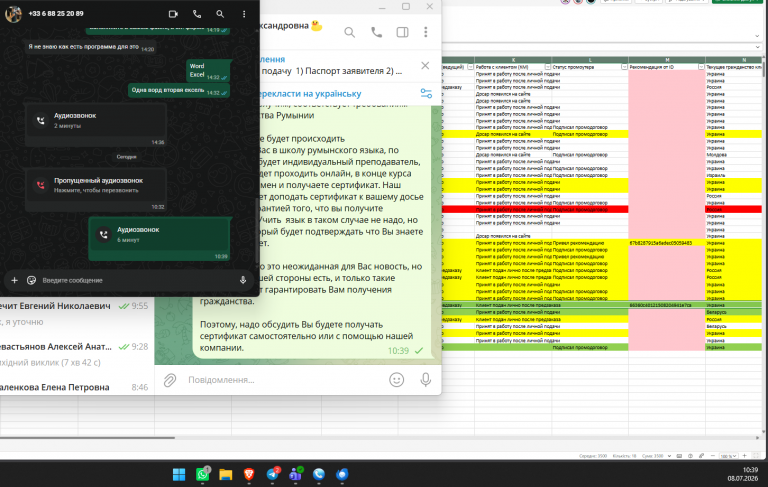Zoom in spreadsheet with plus button
Viewport: 768px width, 487px height.
pyautogui.click(x=744, y=456)
